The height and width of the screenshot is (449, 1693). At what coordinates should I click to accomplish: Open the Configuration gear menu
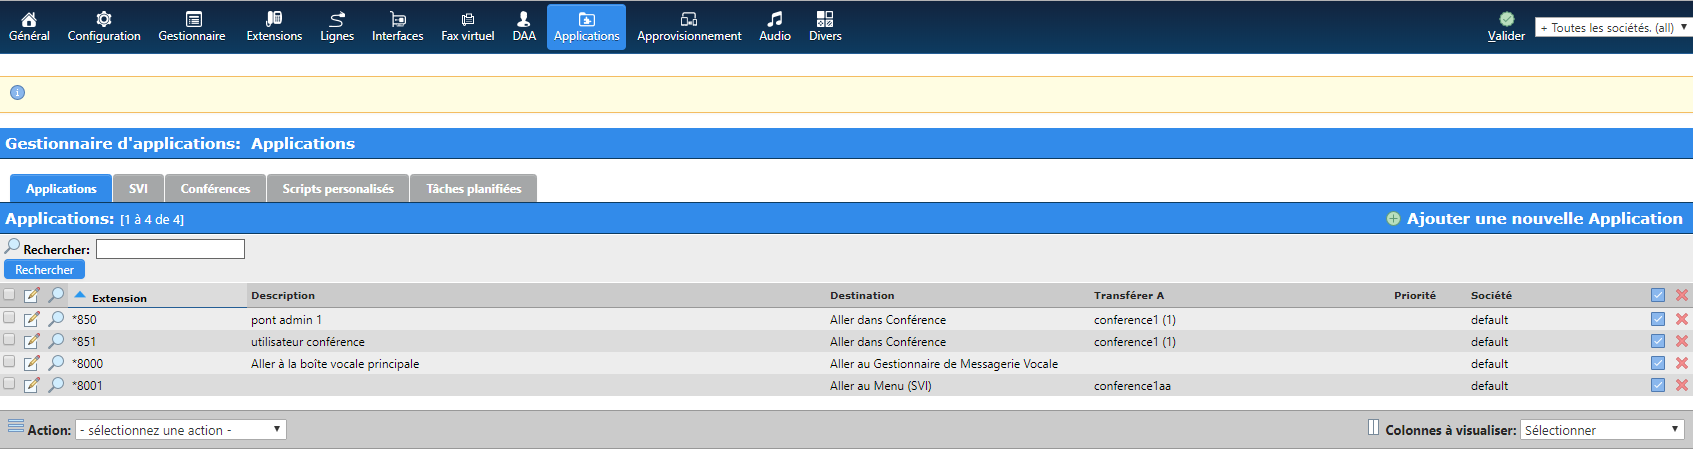104,27
